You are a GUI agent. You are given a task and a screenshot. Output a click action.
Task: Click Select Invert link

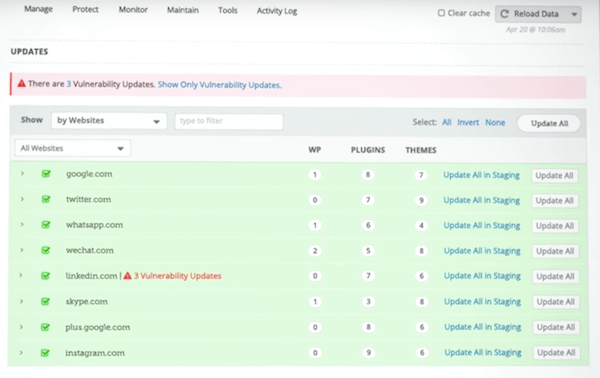coord(468,122)
